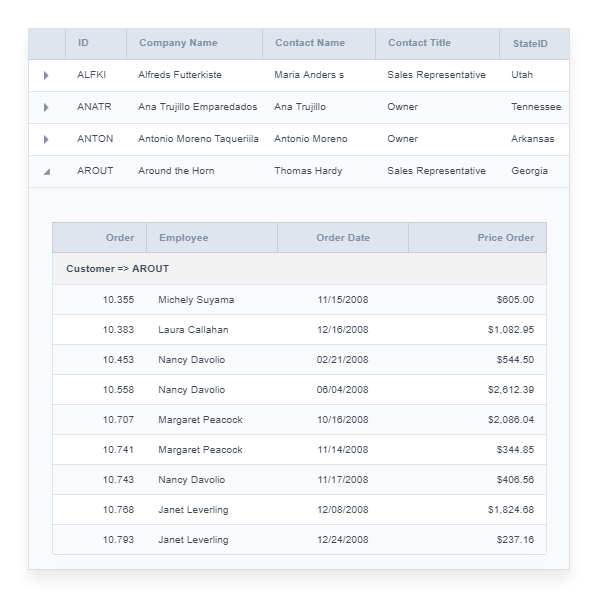
Task: Sort orders by Price Order header
Action: click(x=505, y=238)
